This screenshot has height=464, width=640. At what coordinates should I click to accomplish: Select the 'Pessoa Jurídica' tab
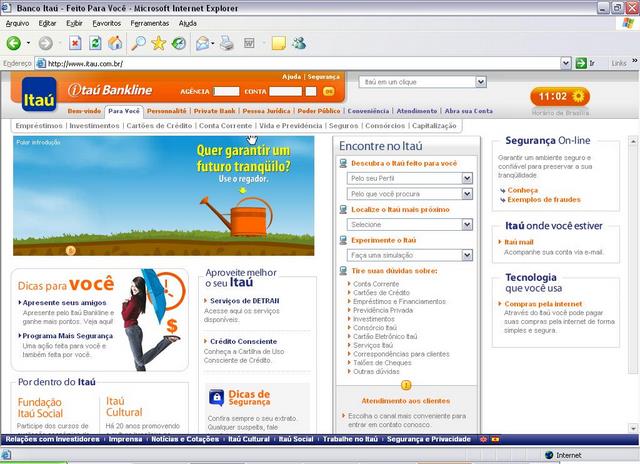tap(266, 111)
